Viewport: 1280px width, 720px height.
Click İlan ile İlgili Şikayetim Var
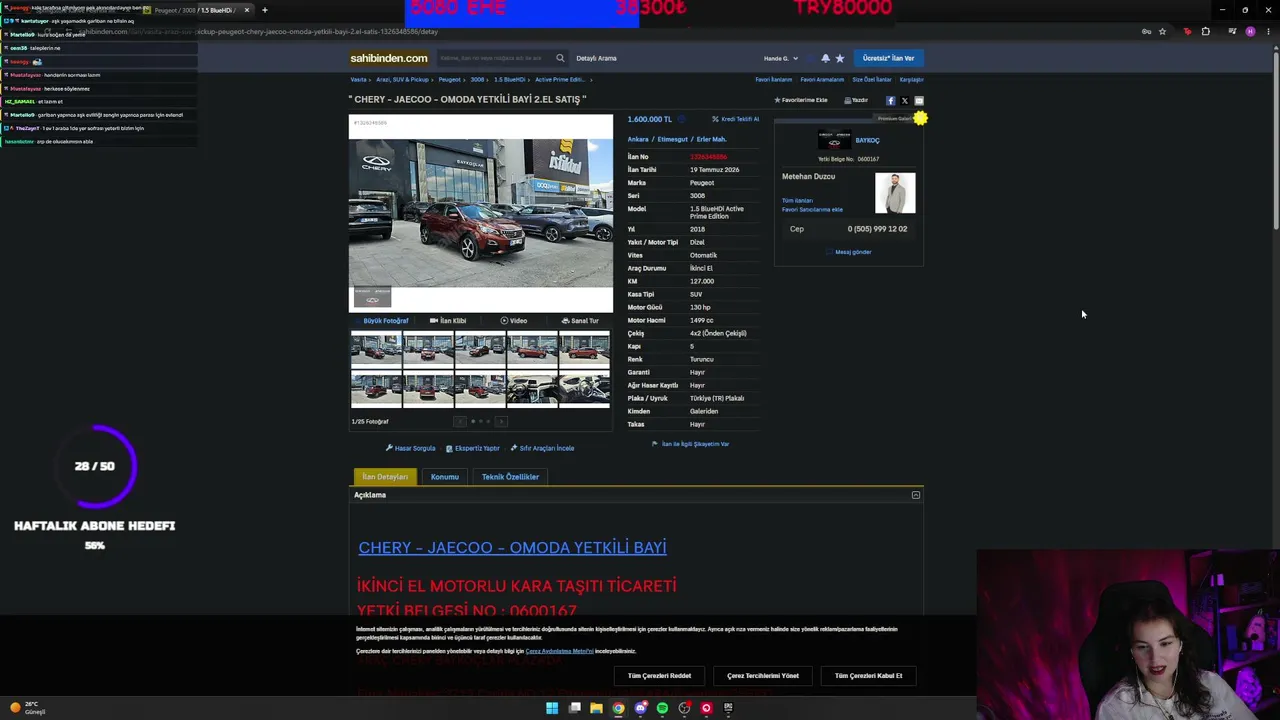point(691,444)
